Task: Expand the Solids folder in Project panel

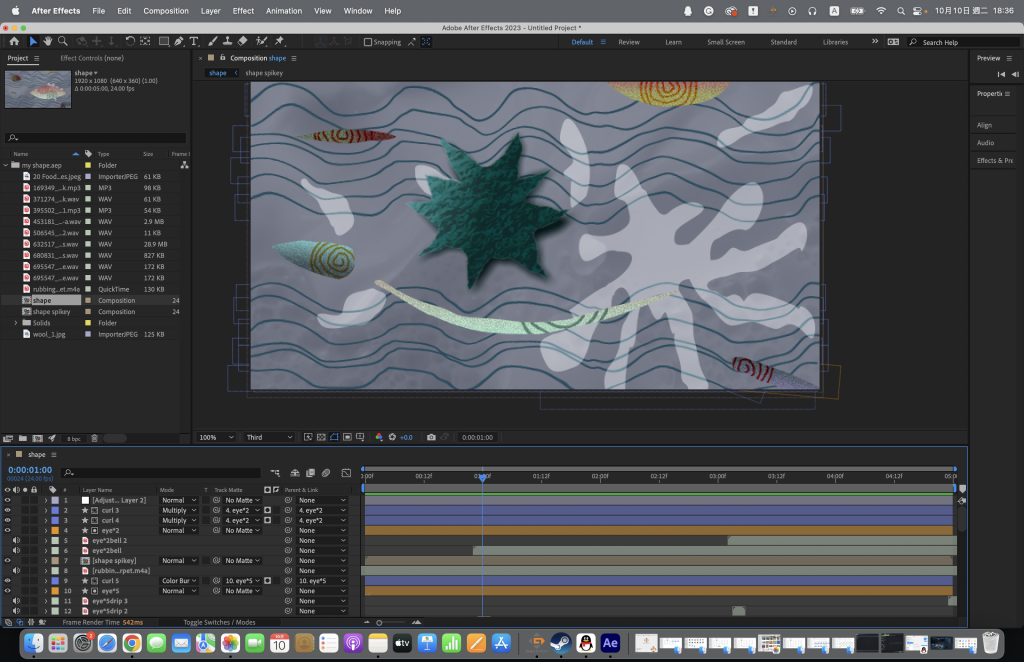Action: coord(15,323)
